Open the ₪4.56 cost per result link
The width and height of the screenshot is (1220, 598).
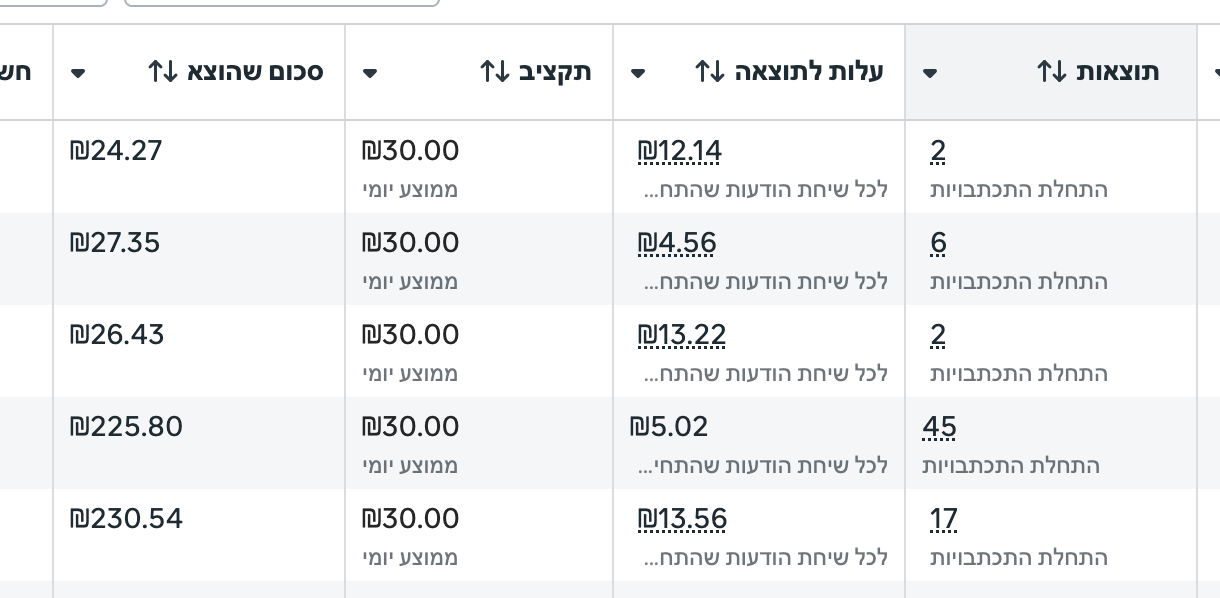click(677, 243)
